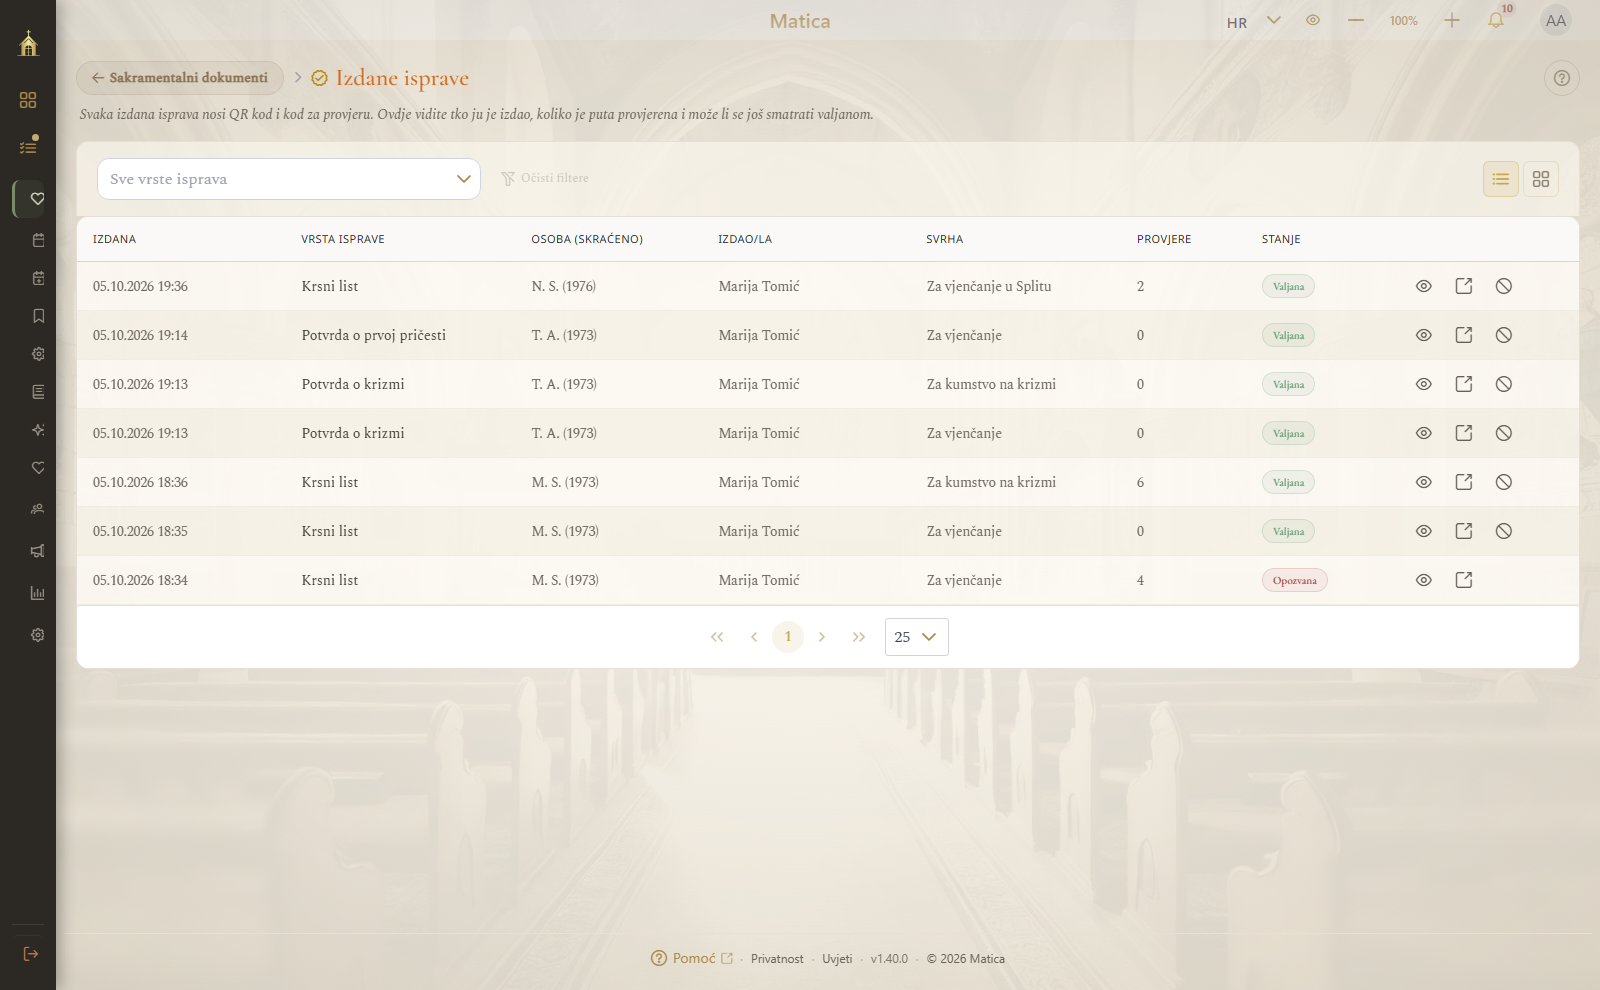Jump to the first page arrow
Screen dimensions: 1600x990
[717, 637]
